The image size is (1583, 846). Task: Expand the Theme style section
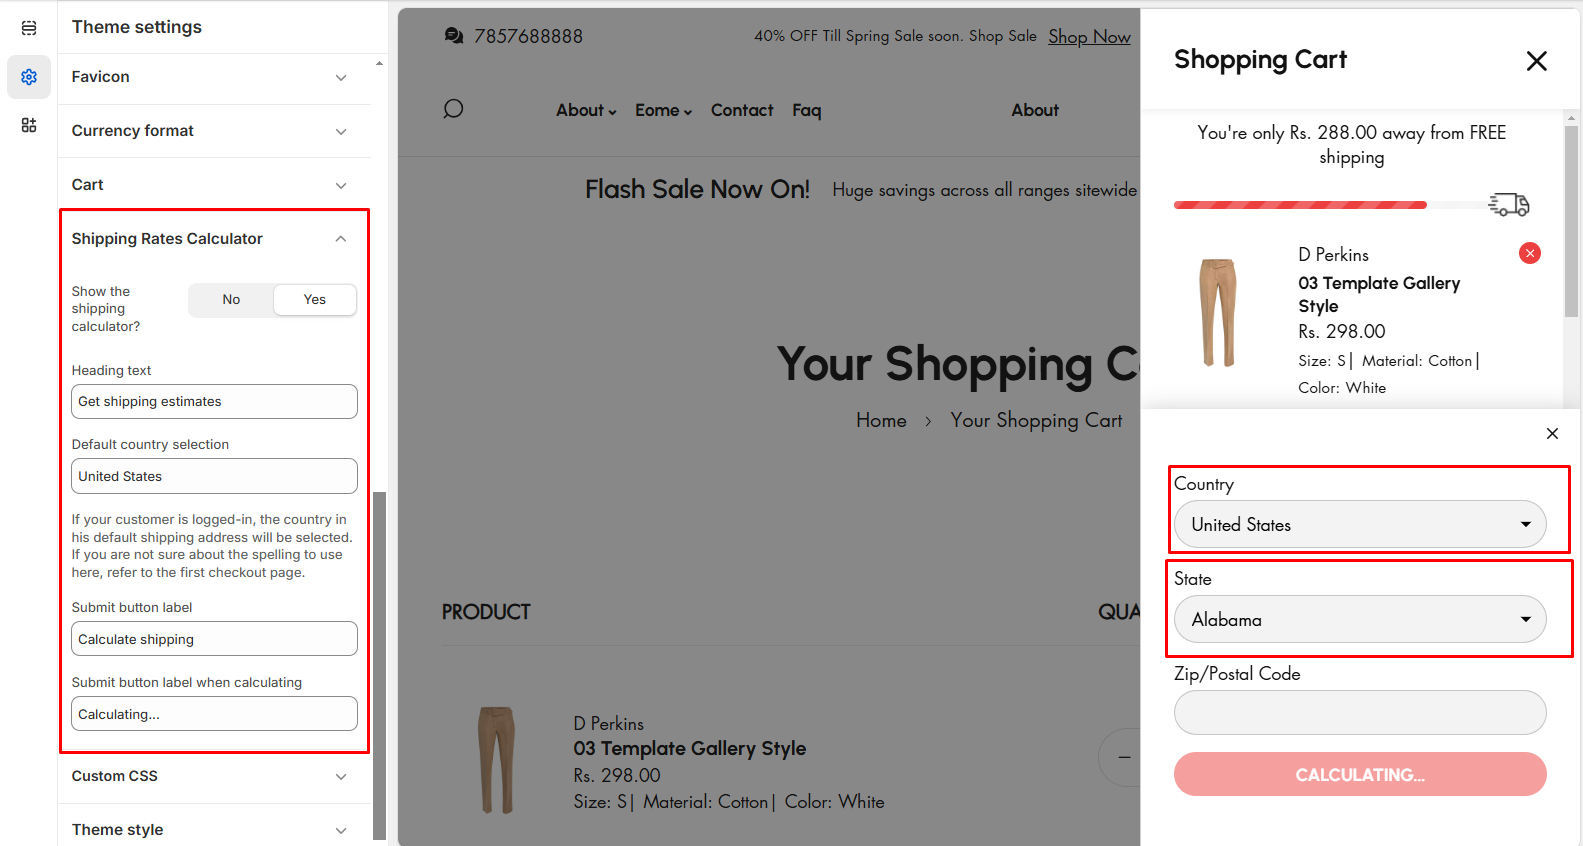214,830
